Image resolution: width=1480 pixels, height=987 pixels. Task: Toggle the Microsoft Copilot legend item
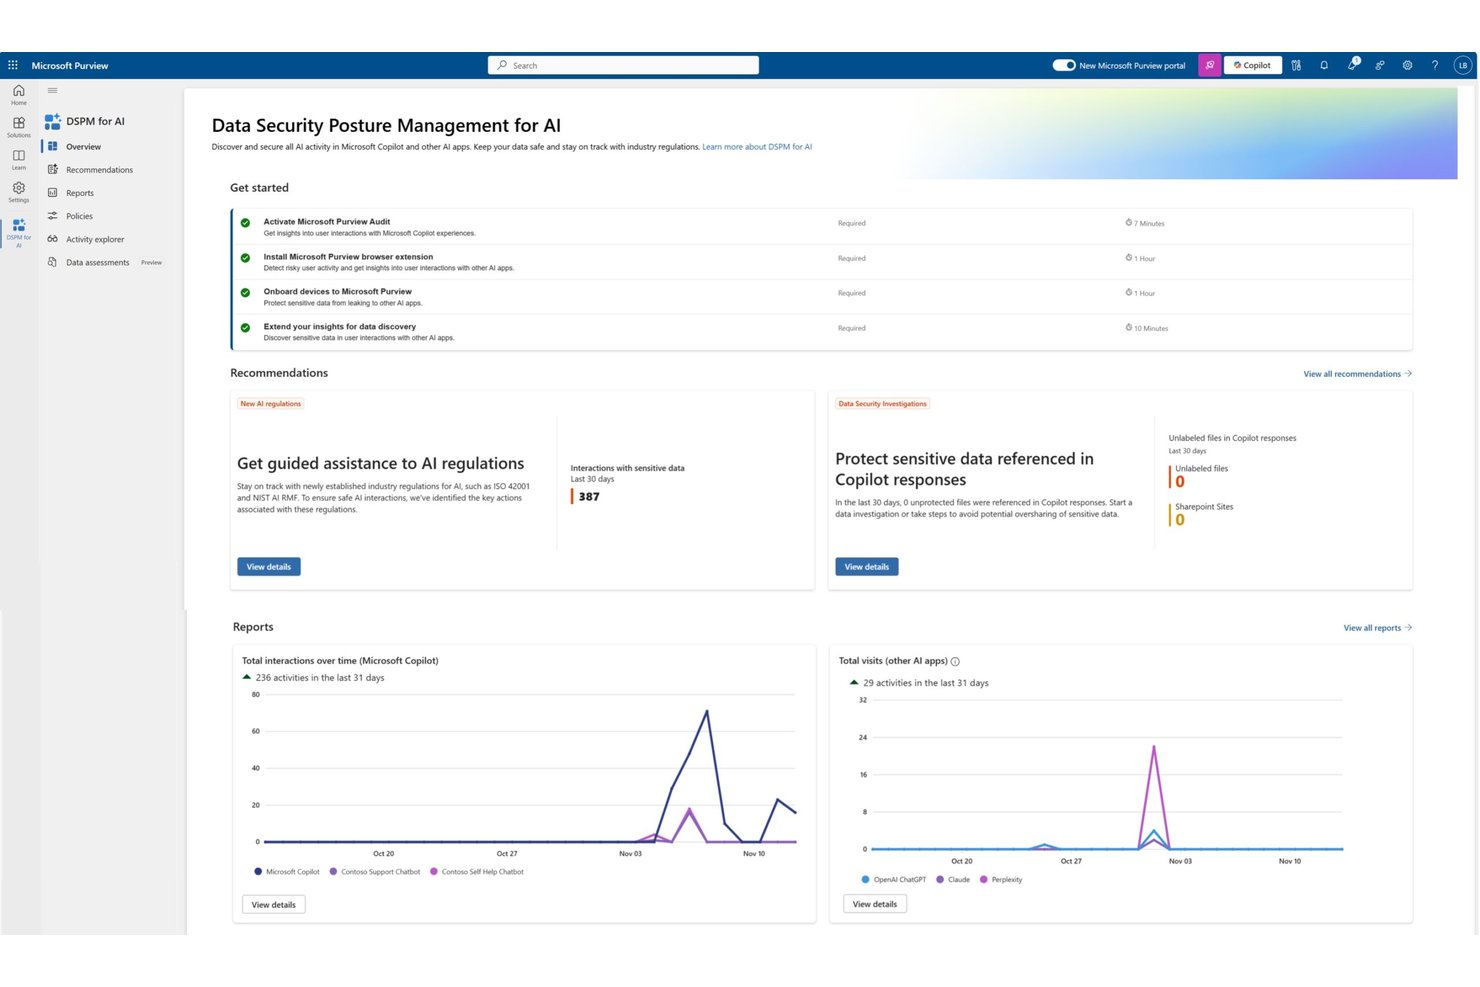[287, 872]
